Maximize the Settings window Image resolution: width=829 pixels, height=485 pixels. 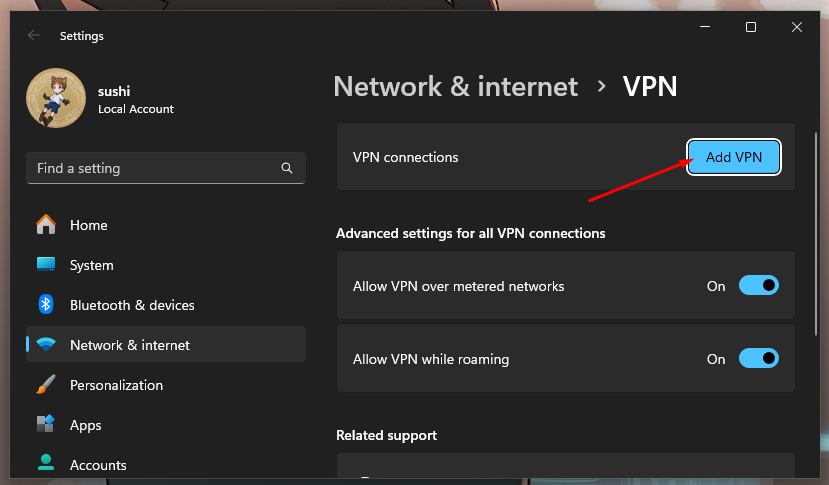(751, 27)
